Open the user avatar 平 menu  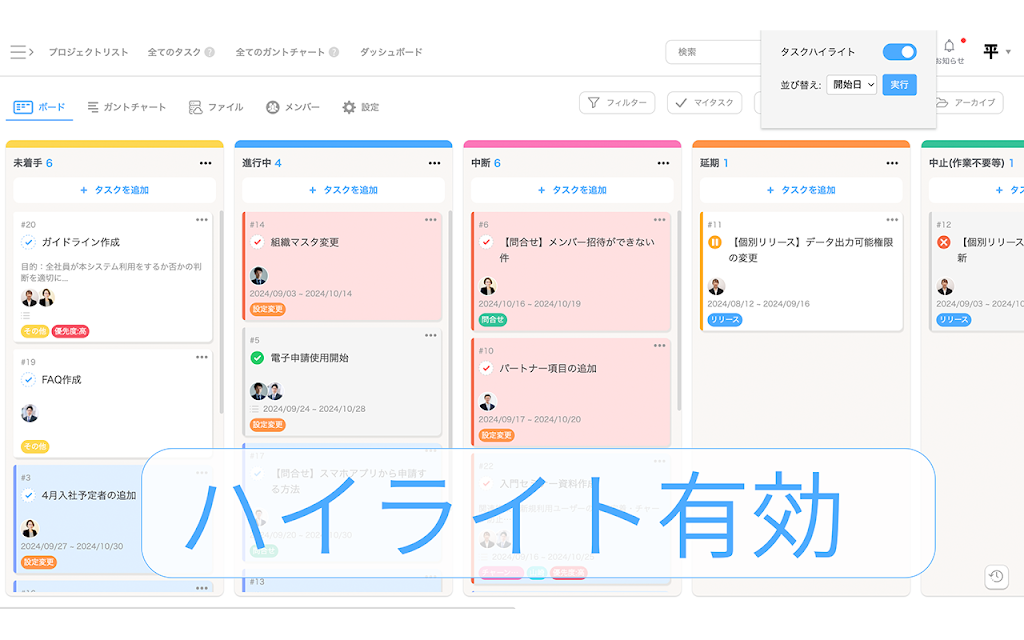coord(997,51)
